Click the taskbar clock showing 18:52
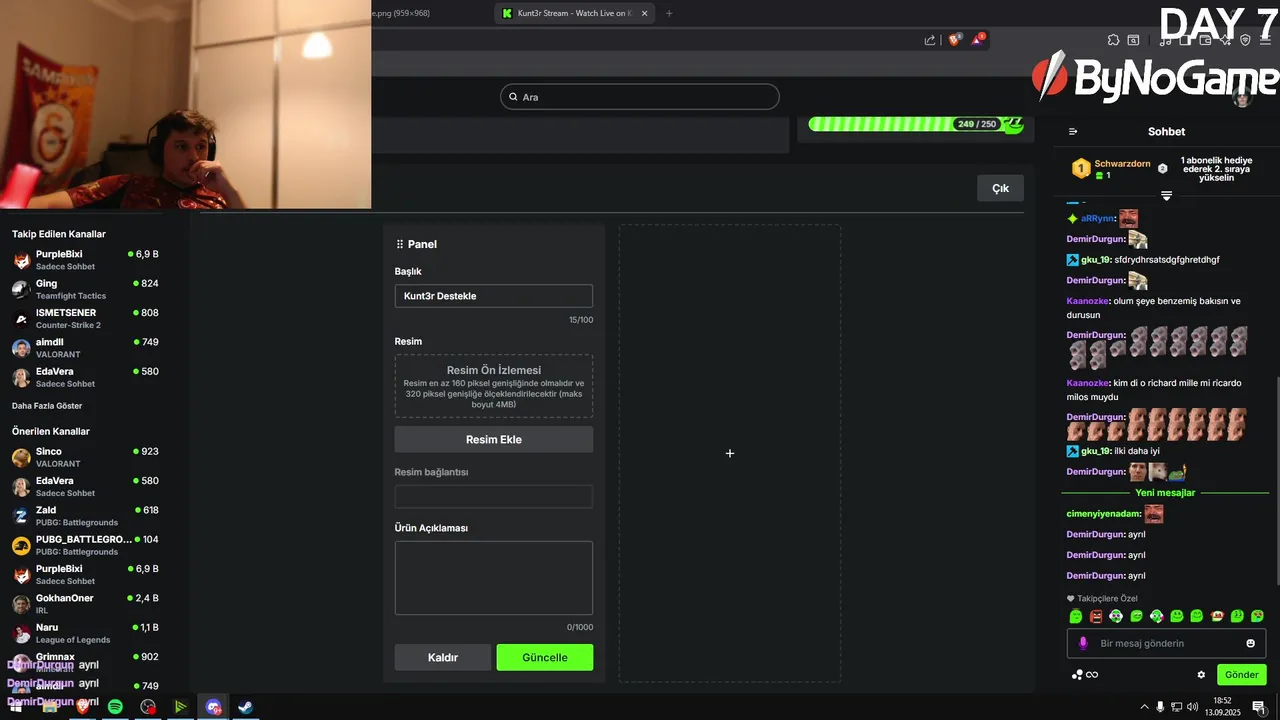 (1222, 707)
